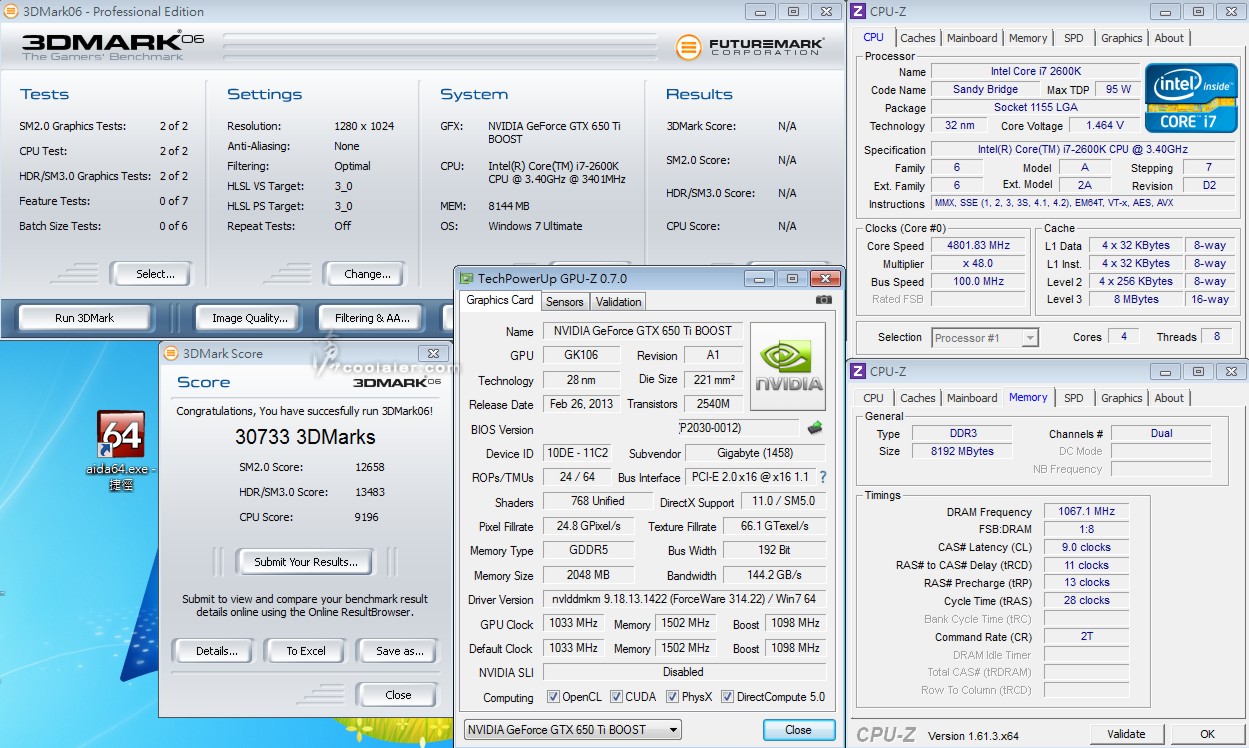The width and height of the screenshot is (1249, 748).
Task: Open Memory tab in CPU-Z processor window
Action: (1028, 38)
